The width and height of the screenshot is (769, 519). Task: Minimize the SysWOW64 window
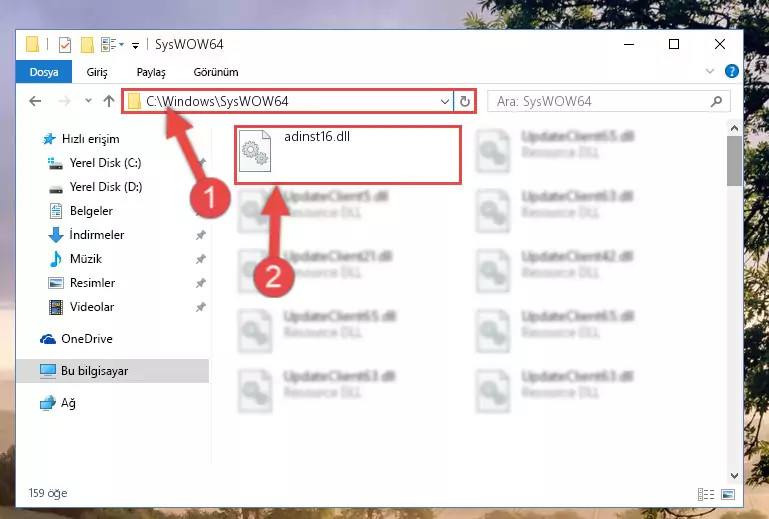629,45
